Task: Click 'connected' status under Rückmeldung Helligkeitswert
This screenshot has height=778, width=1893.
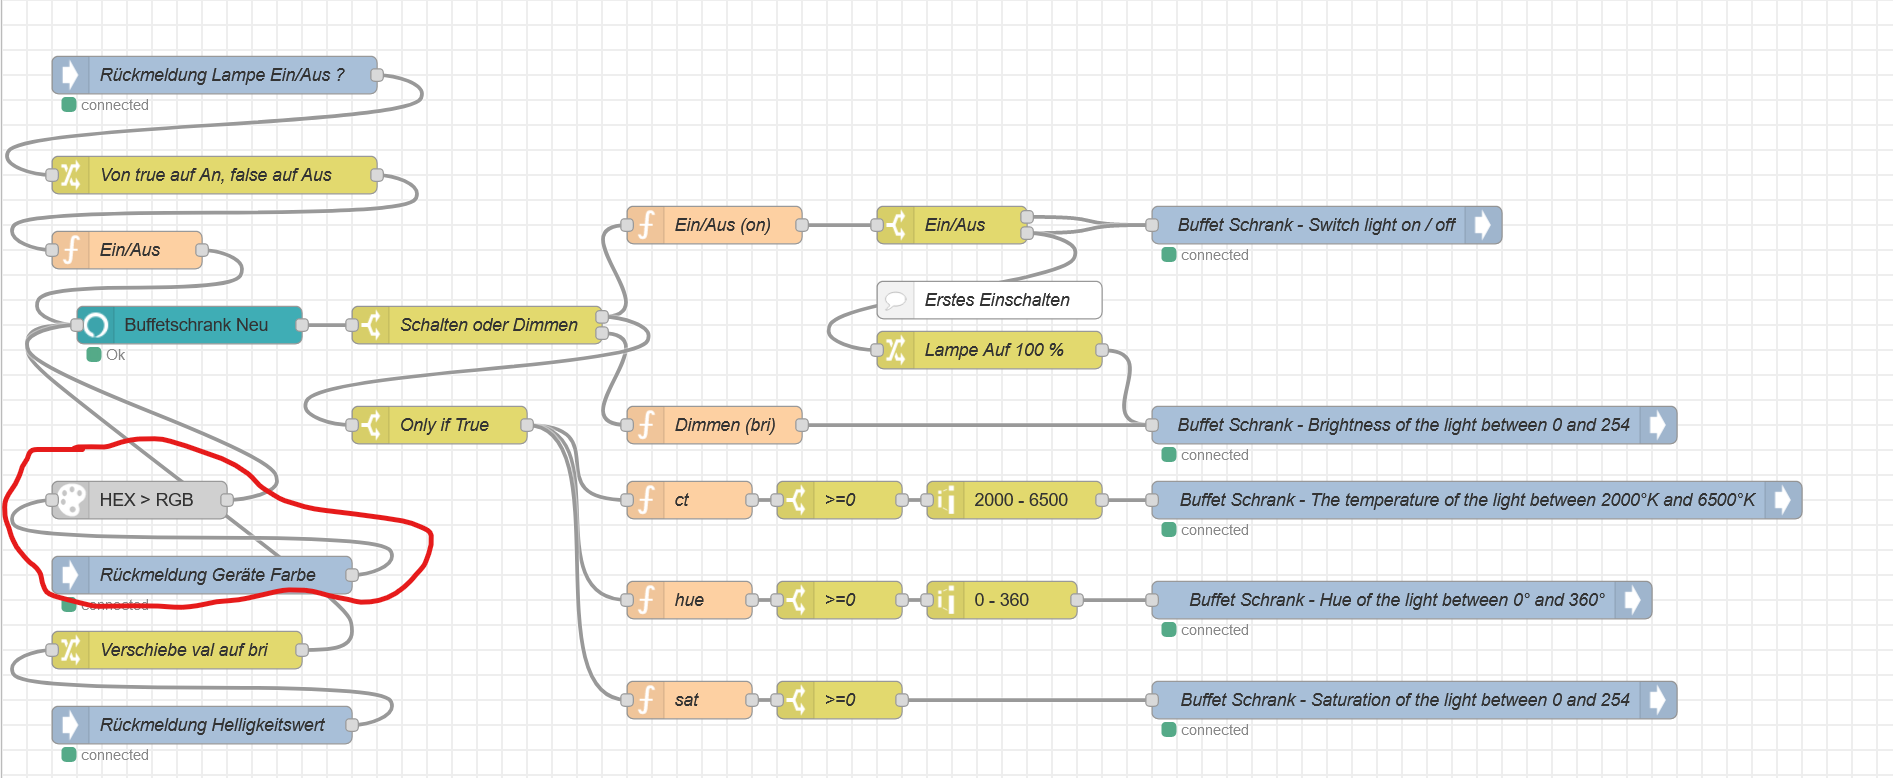Action: (x=105, y=755)
